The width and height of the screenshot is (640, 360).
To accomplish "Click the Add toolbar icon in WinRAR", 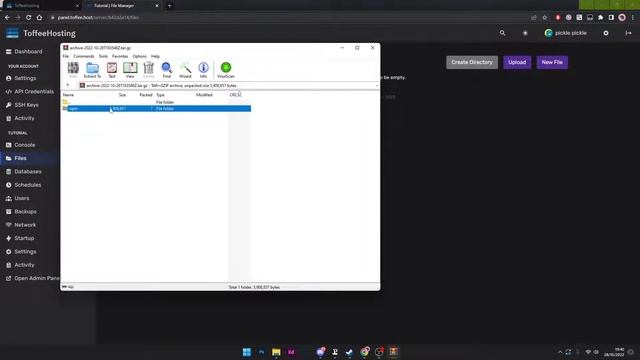I will pyautogui.click(x=73, y=70).
